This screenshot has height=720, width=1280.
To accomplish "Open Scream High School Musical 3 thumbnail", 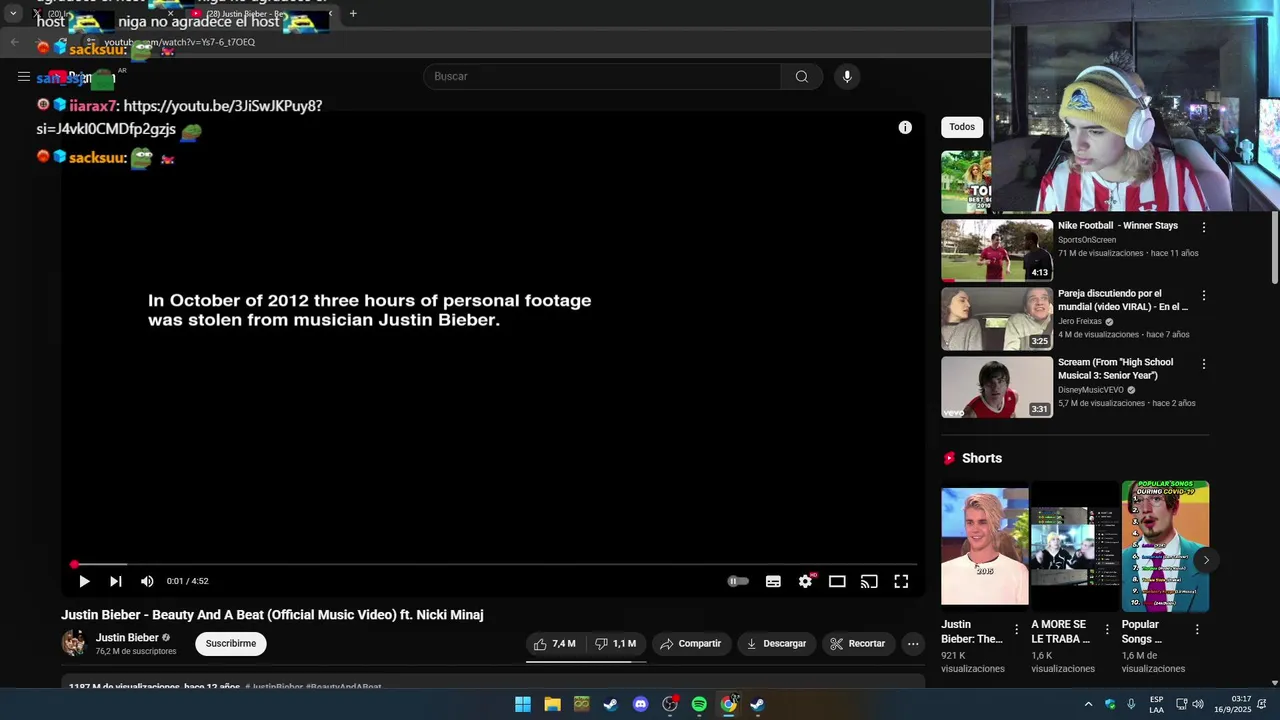I will [997, 387].
